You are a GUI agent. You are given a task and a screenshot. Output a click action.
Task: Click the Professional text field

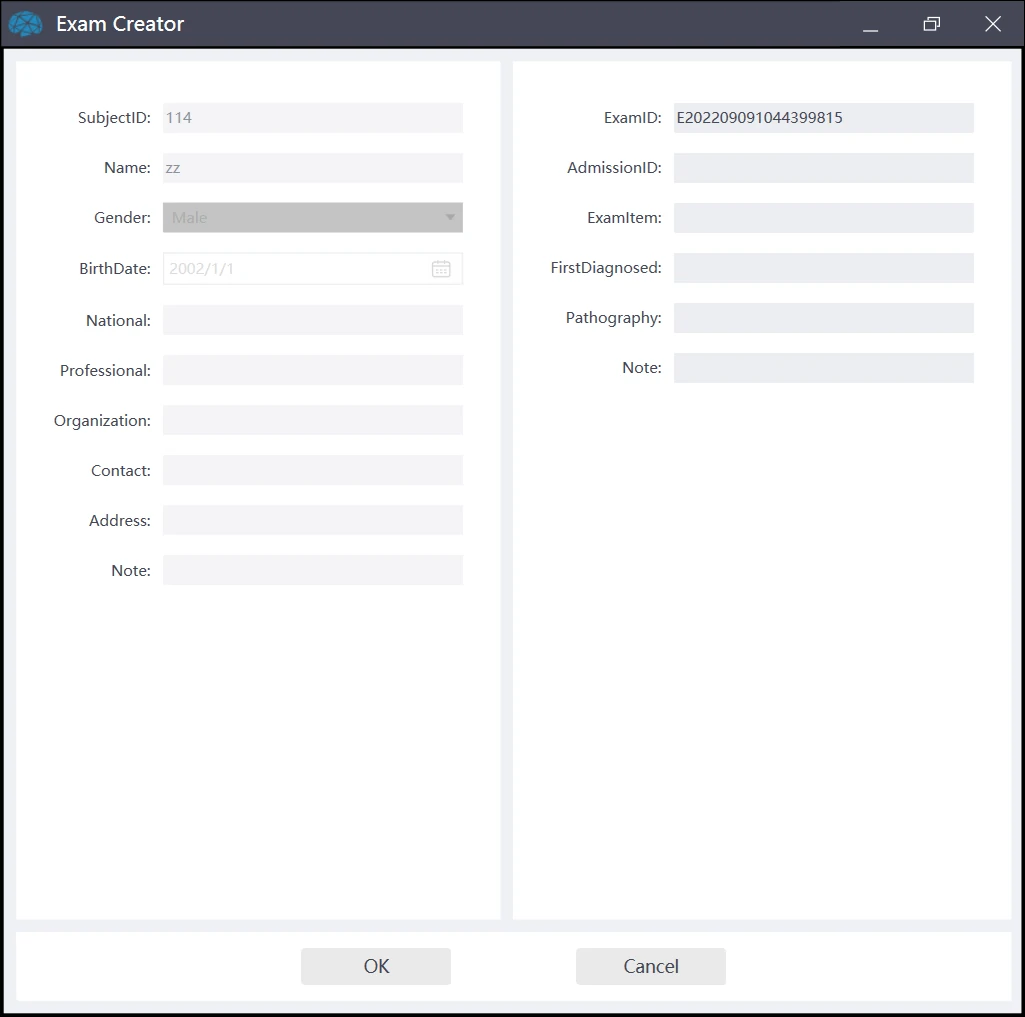click(312, 370)
